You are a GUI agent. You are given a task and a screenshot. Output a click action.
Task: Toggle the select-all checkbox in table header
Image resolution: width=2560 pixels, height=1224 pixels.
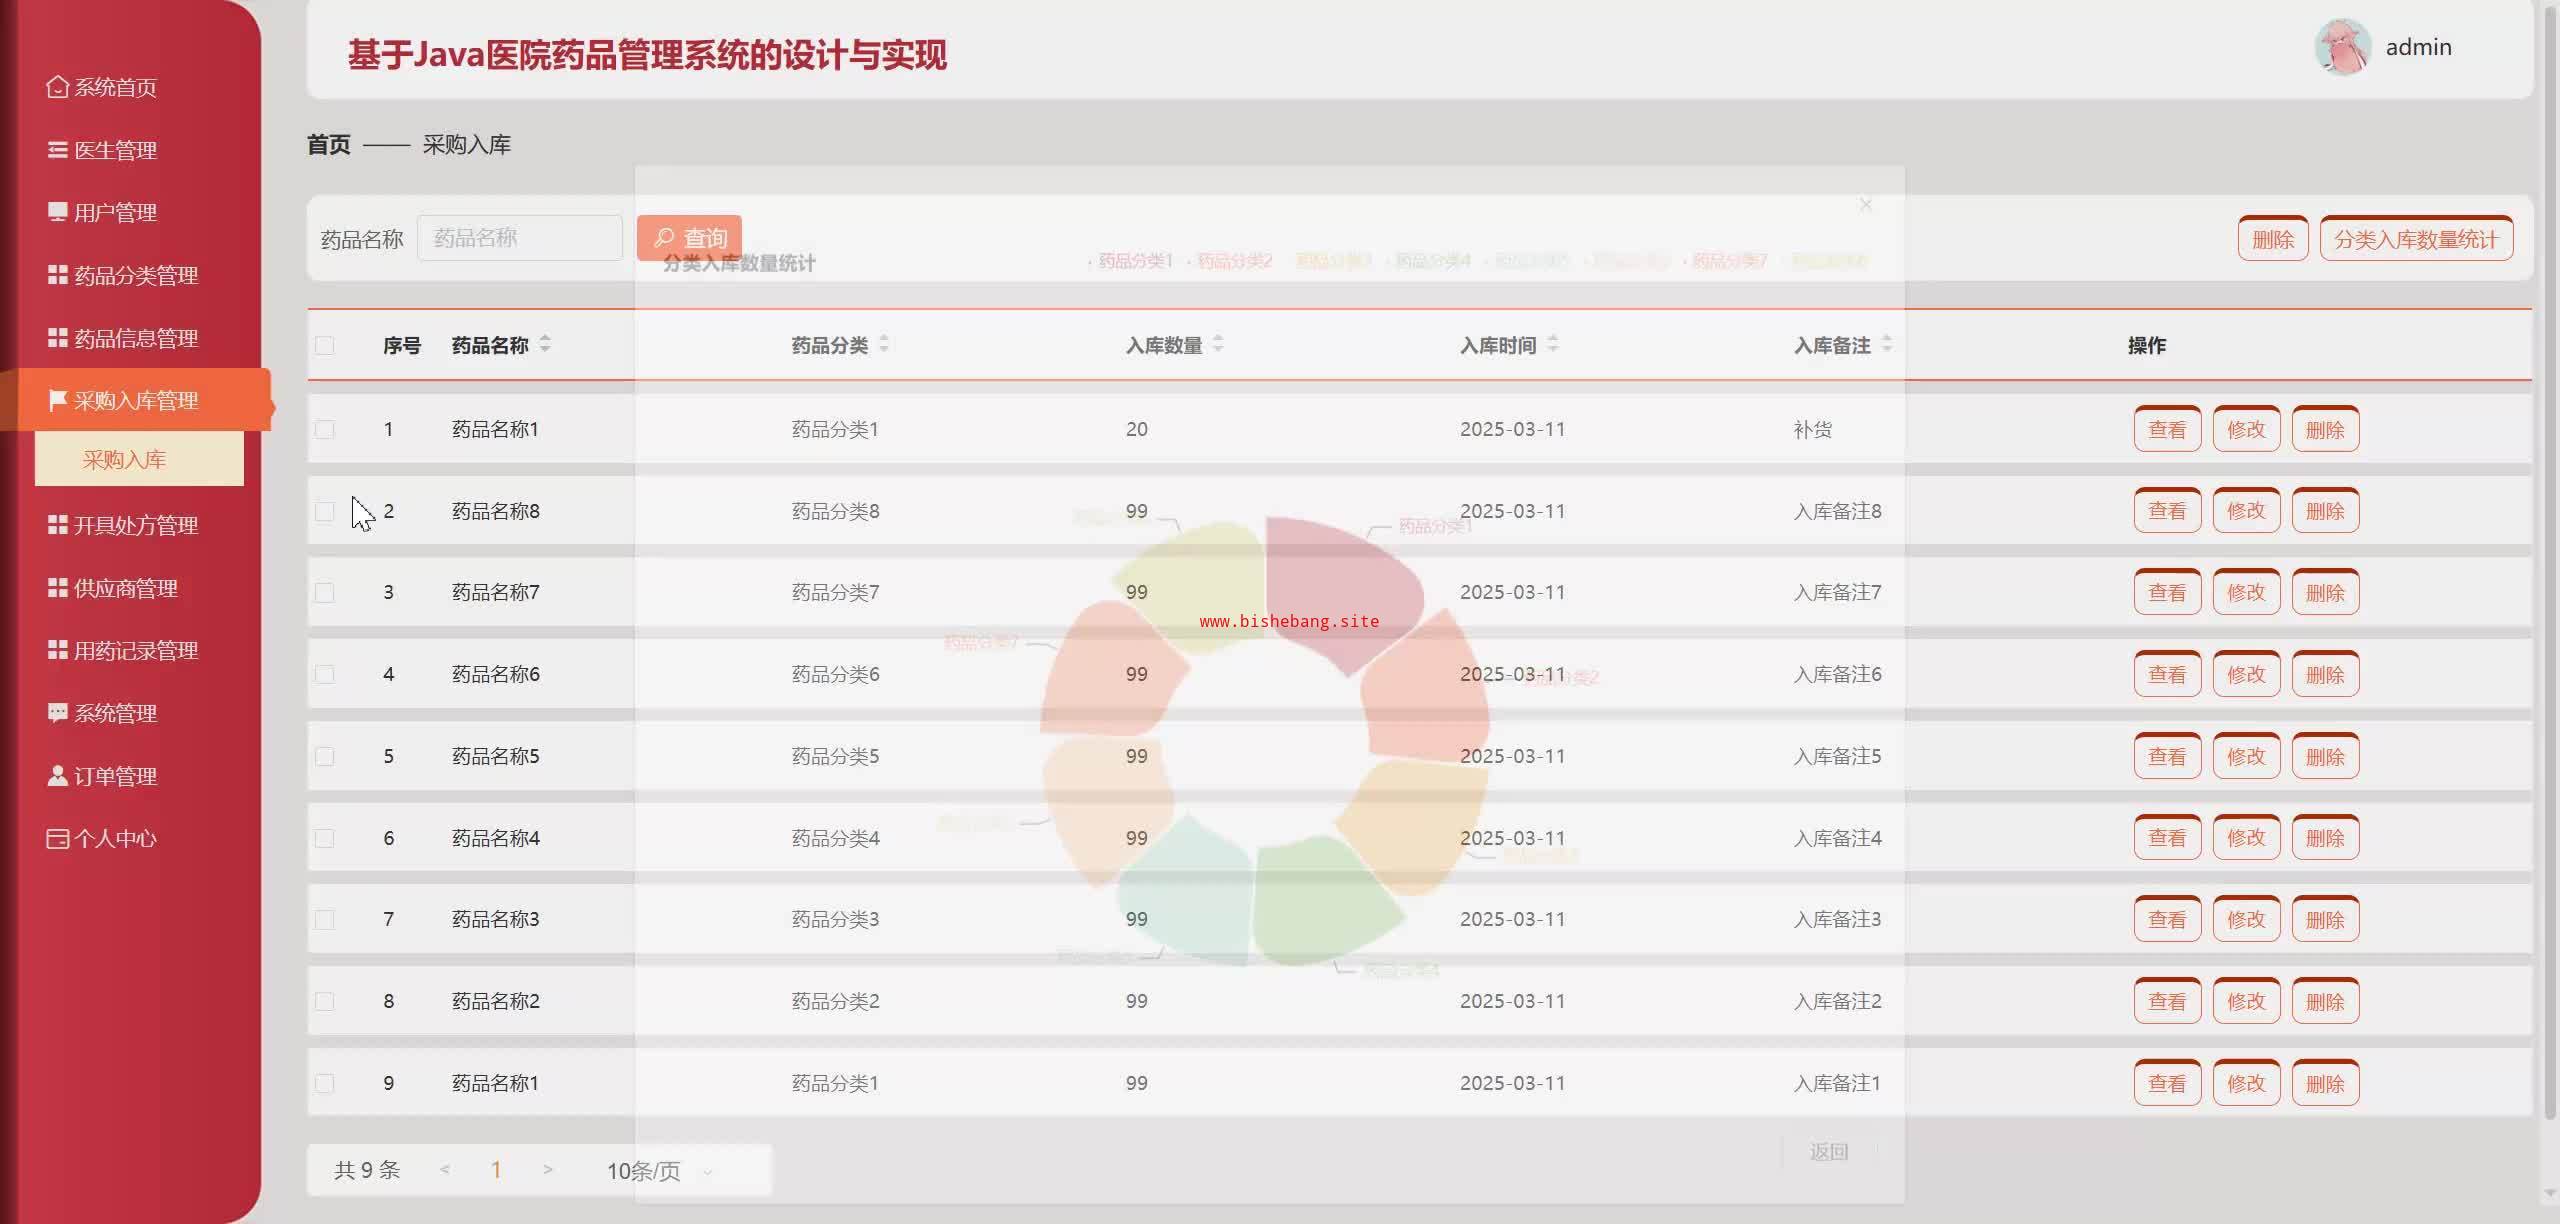pos(324,346)
